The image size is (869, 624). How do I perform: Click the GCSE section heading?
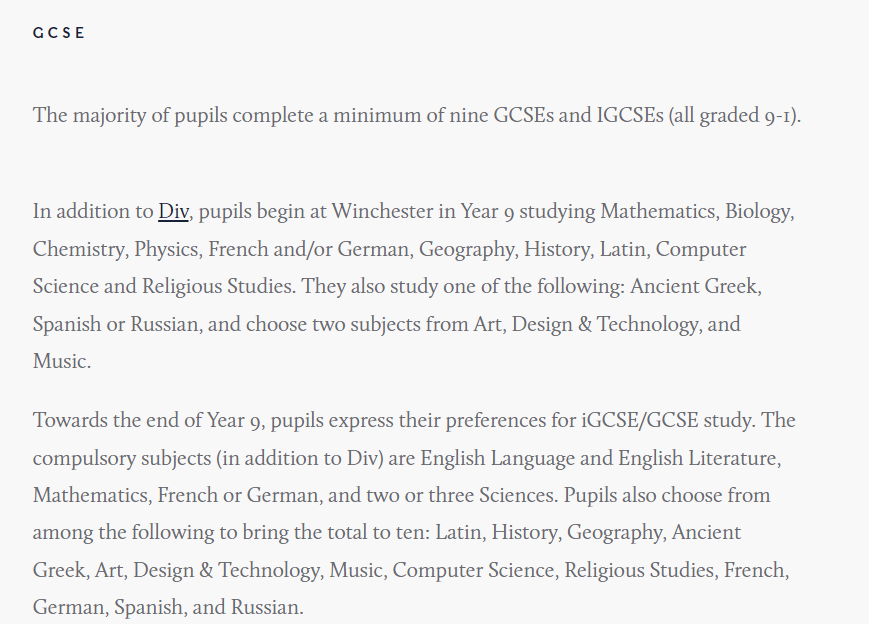[59, 33]
